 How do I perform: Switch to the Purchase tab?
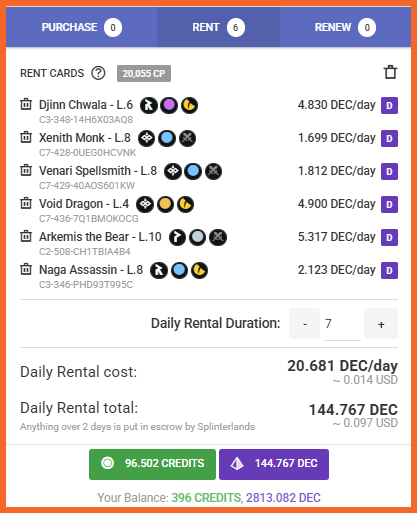[x=81, y=27]
